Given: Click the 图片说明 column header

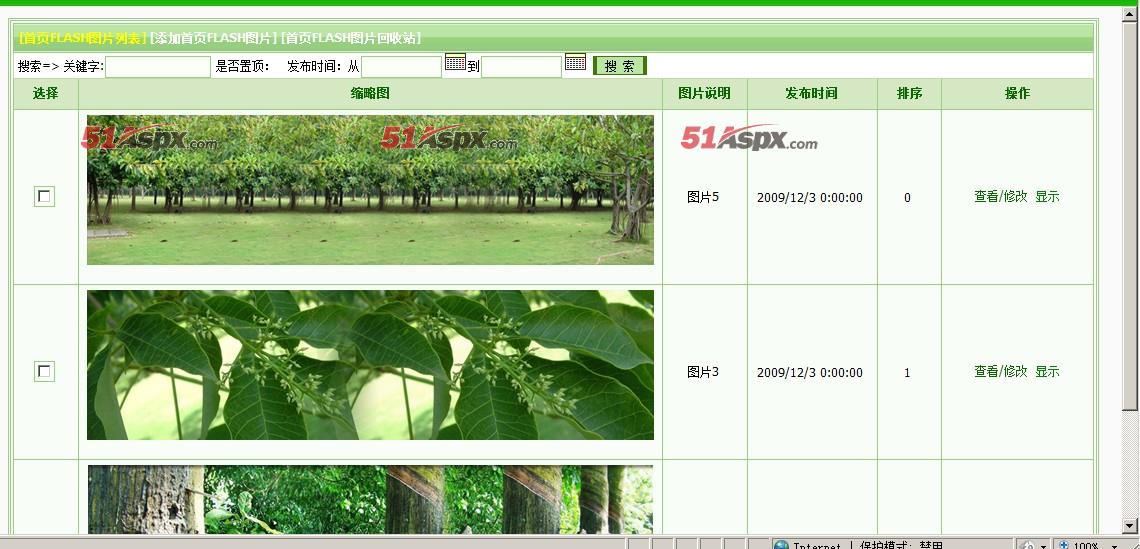Looking at the screenshot, I should click(705, 94).
